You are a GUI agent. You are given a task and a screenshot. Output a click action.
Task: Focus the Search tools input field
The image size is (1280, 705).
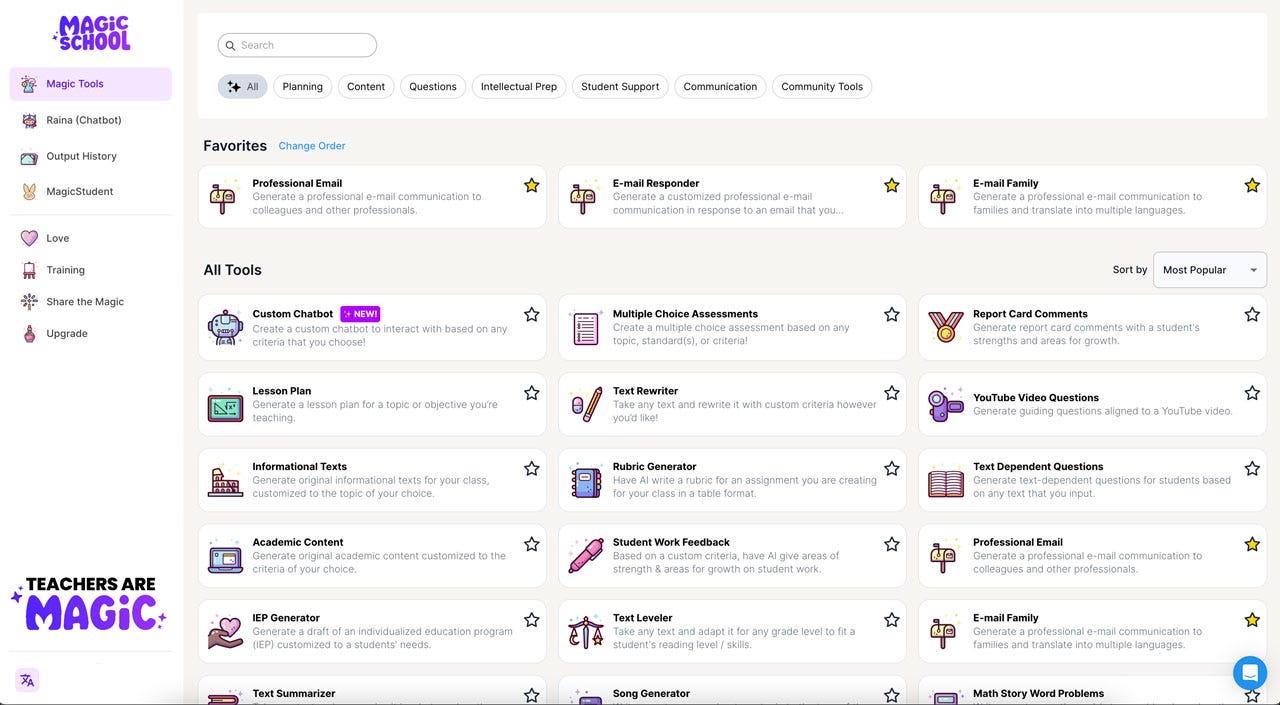pyautogui.click(x=297, y=45)
